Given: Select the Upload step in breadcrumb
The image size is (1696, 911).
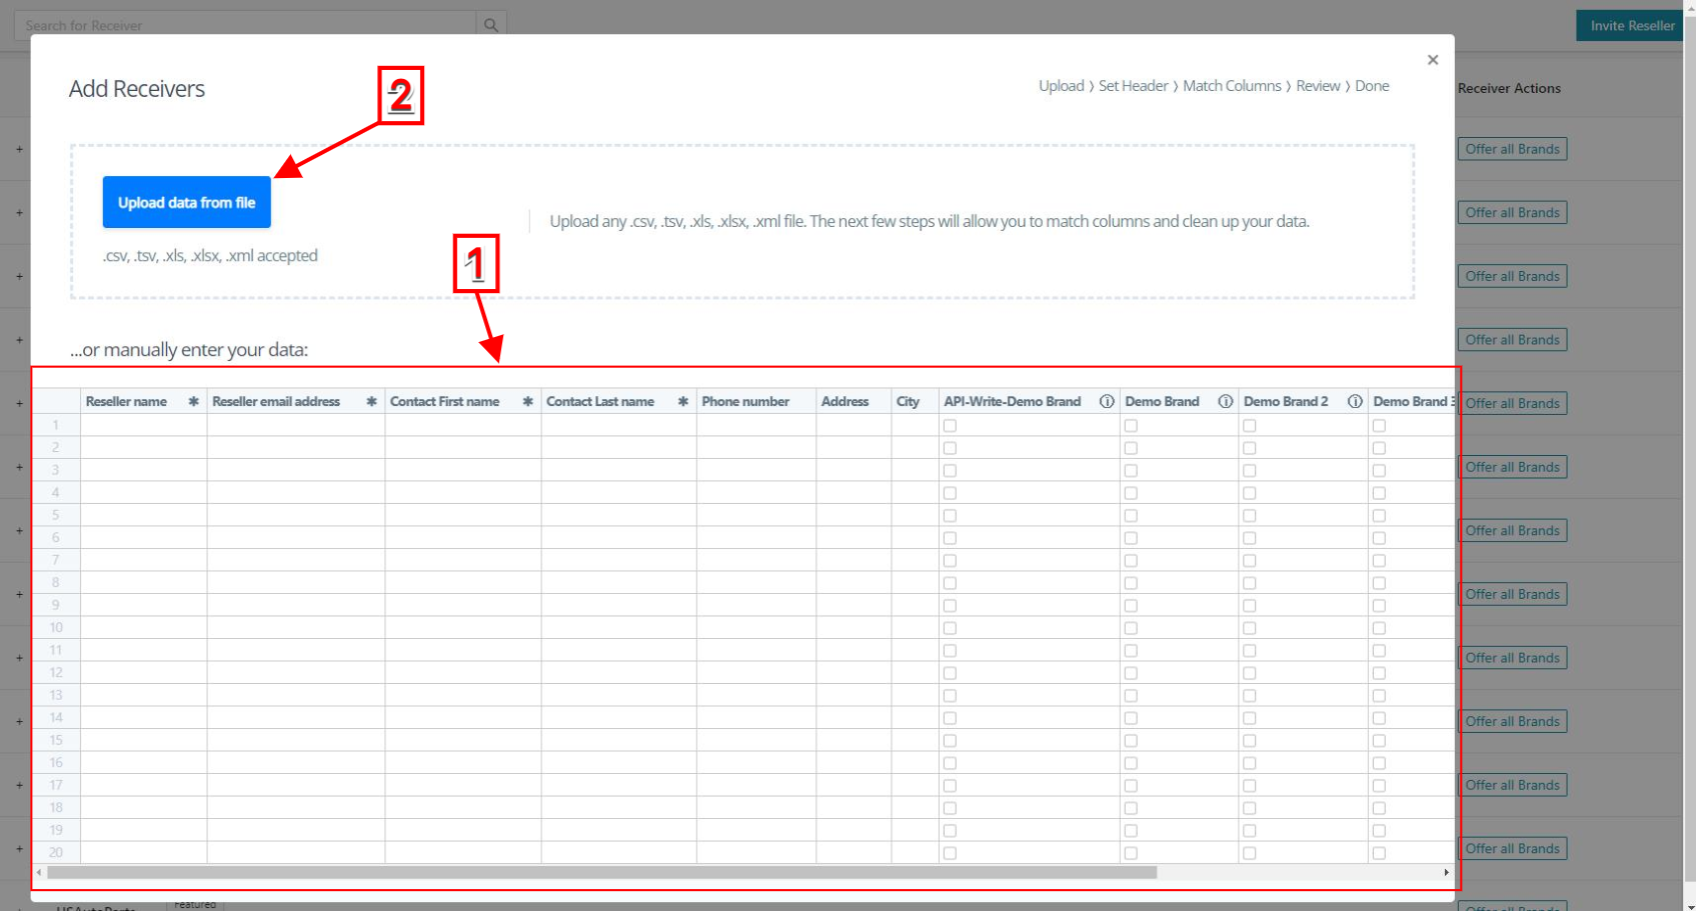Looking at the screenshot, I should [1061, 86].
